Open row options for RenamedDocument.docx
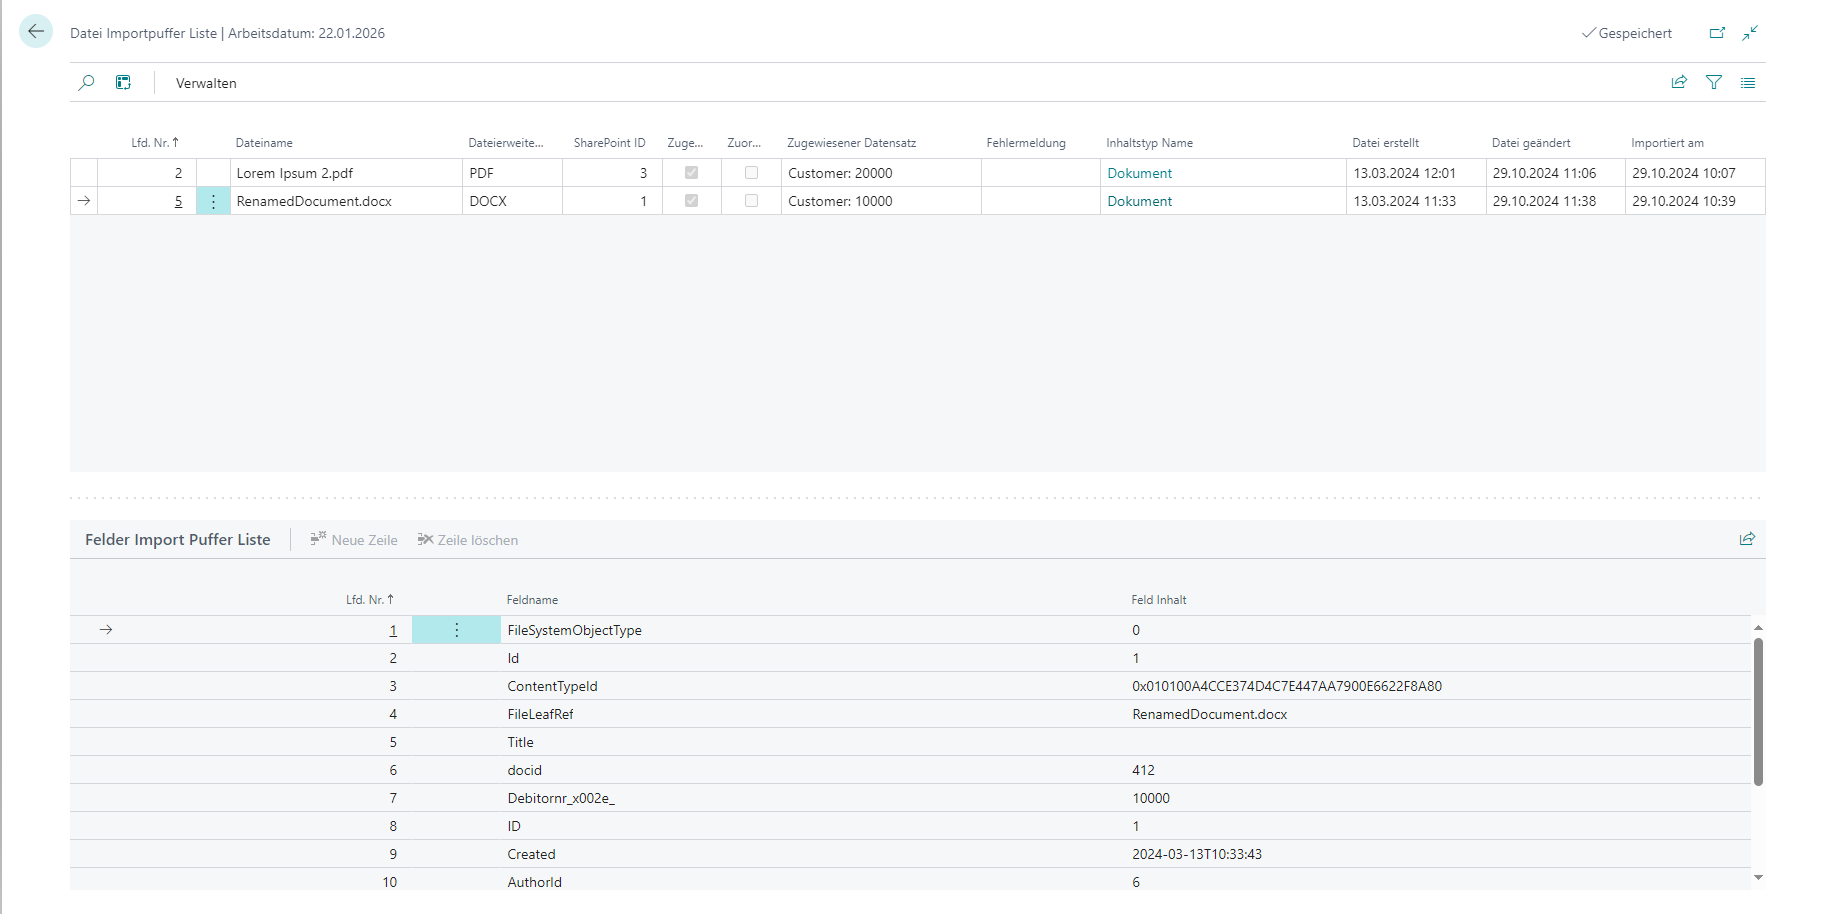Viewport: 1830px width, 914px height. 213,201
